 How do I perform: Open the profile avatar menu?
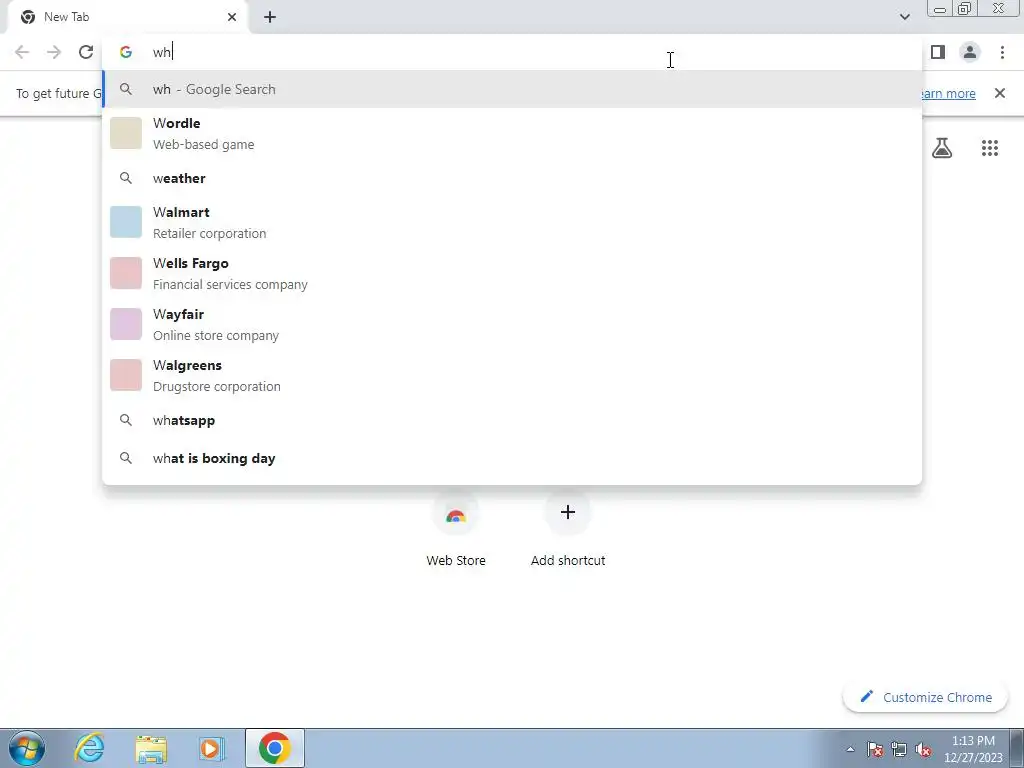point(970,52)
